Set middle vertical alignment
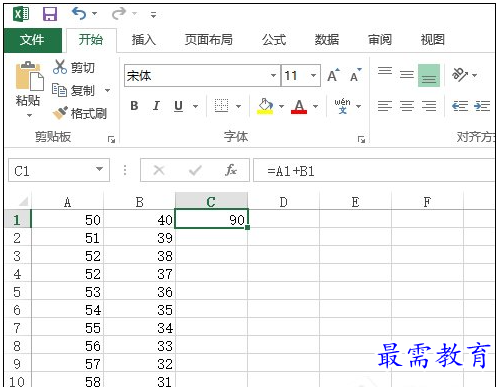499x387 pixels. 407,75
